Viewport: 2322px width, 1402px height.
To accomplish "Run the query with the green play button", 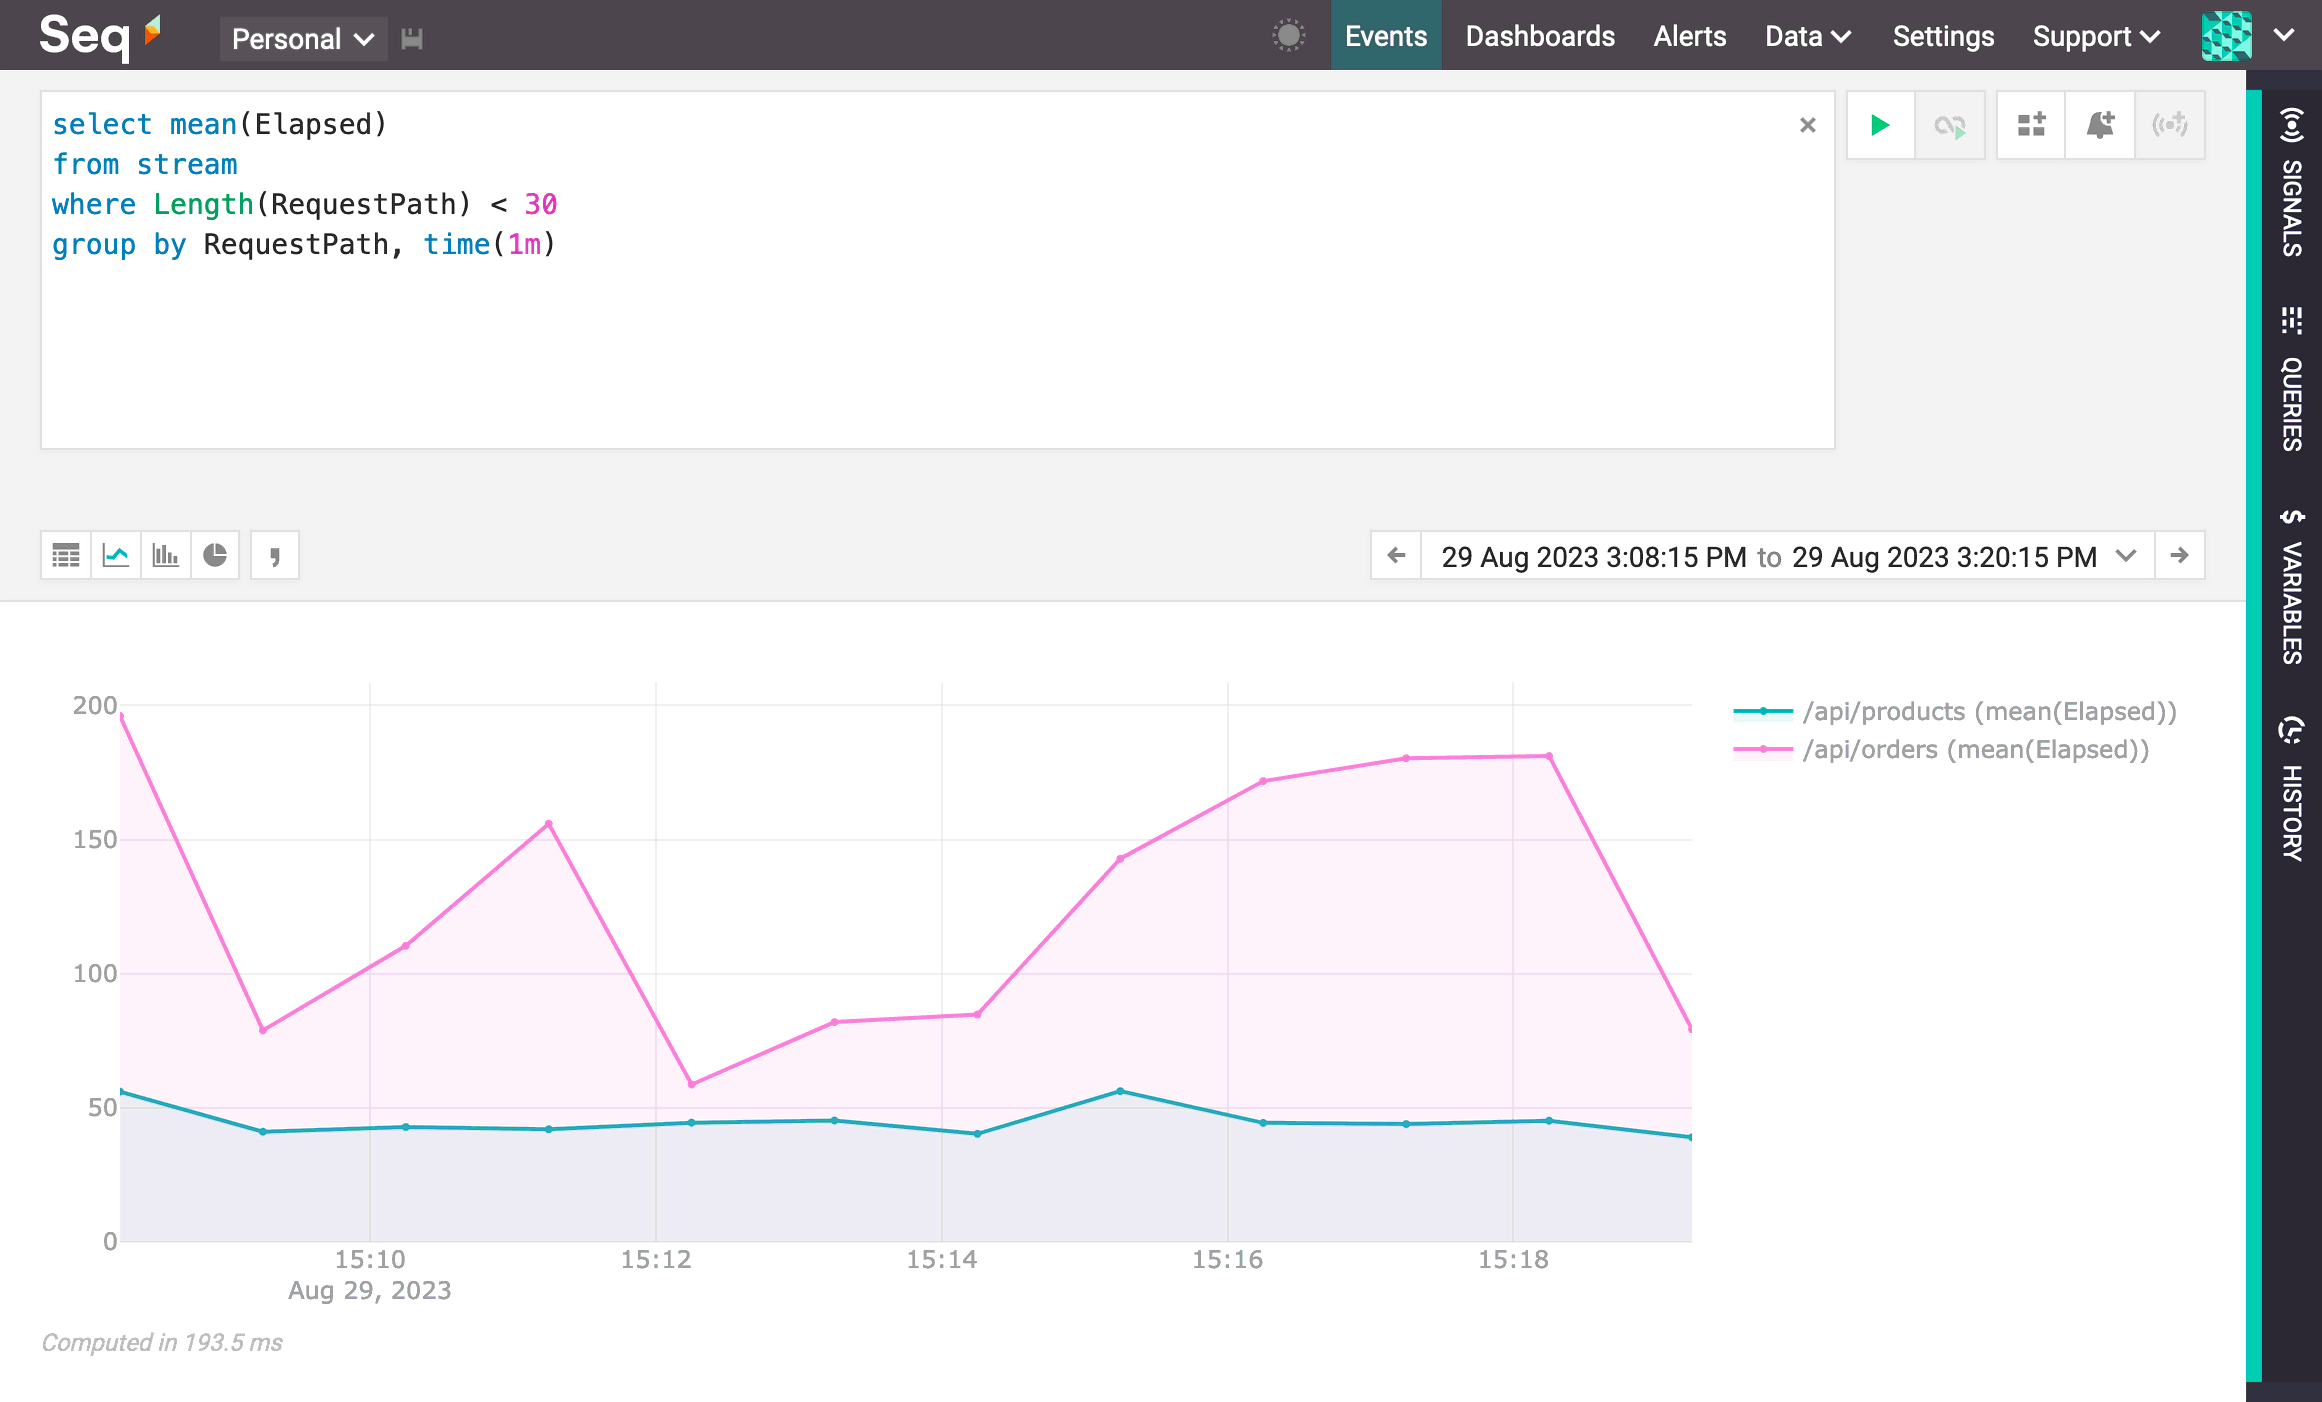I will [x=1880, y=125].
